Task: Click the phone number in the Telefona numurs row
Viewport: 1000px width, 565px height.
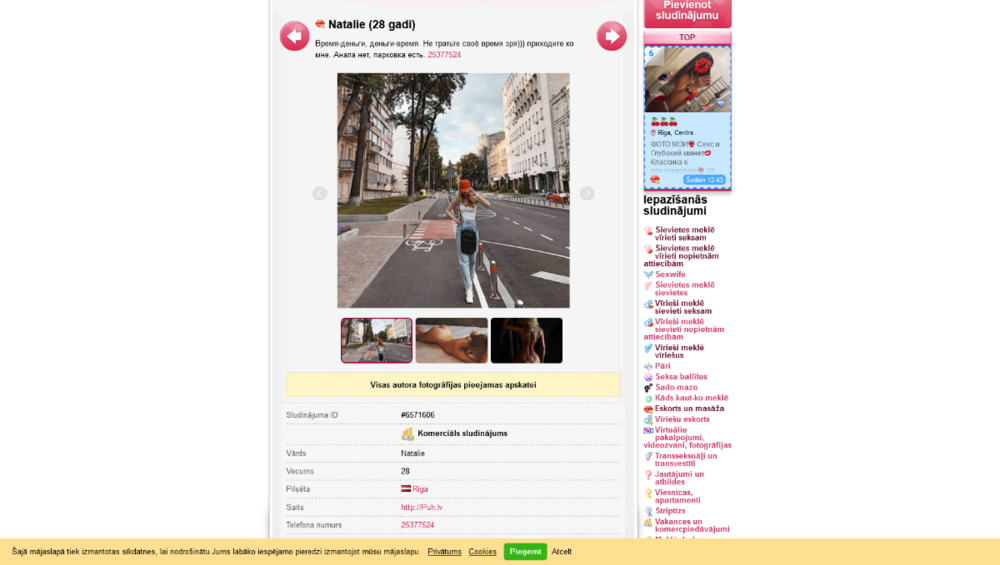Action: [417, 525]
